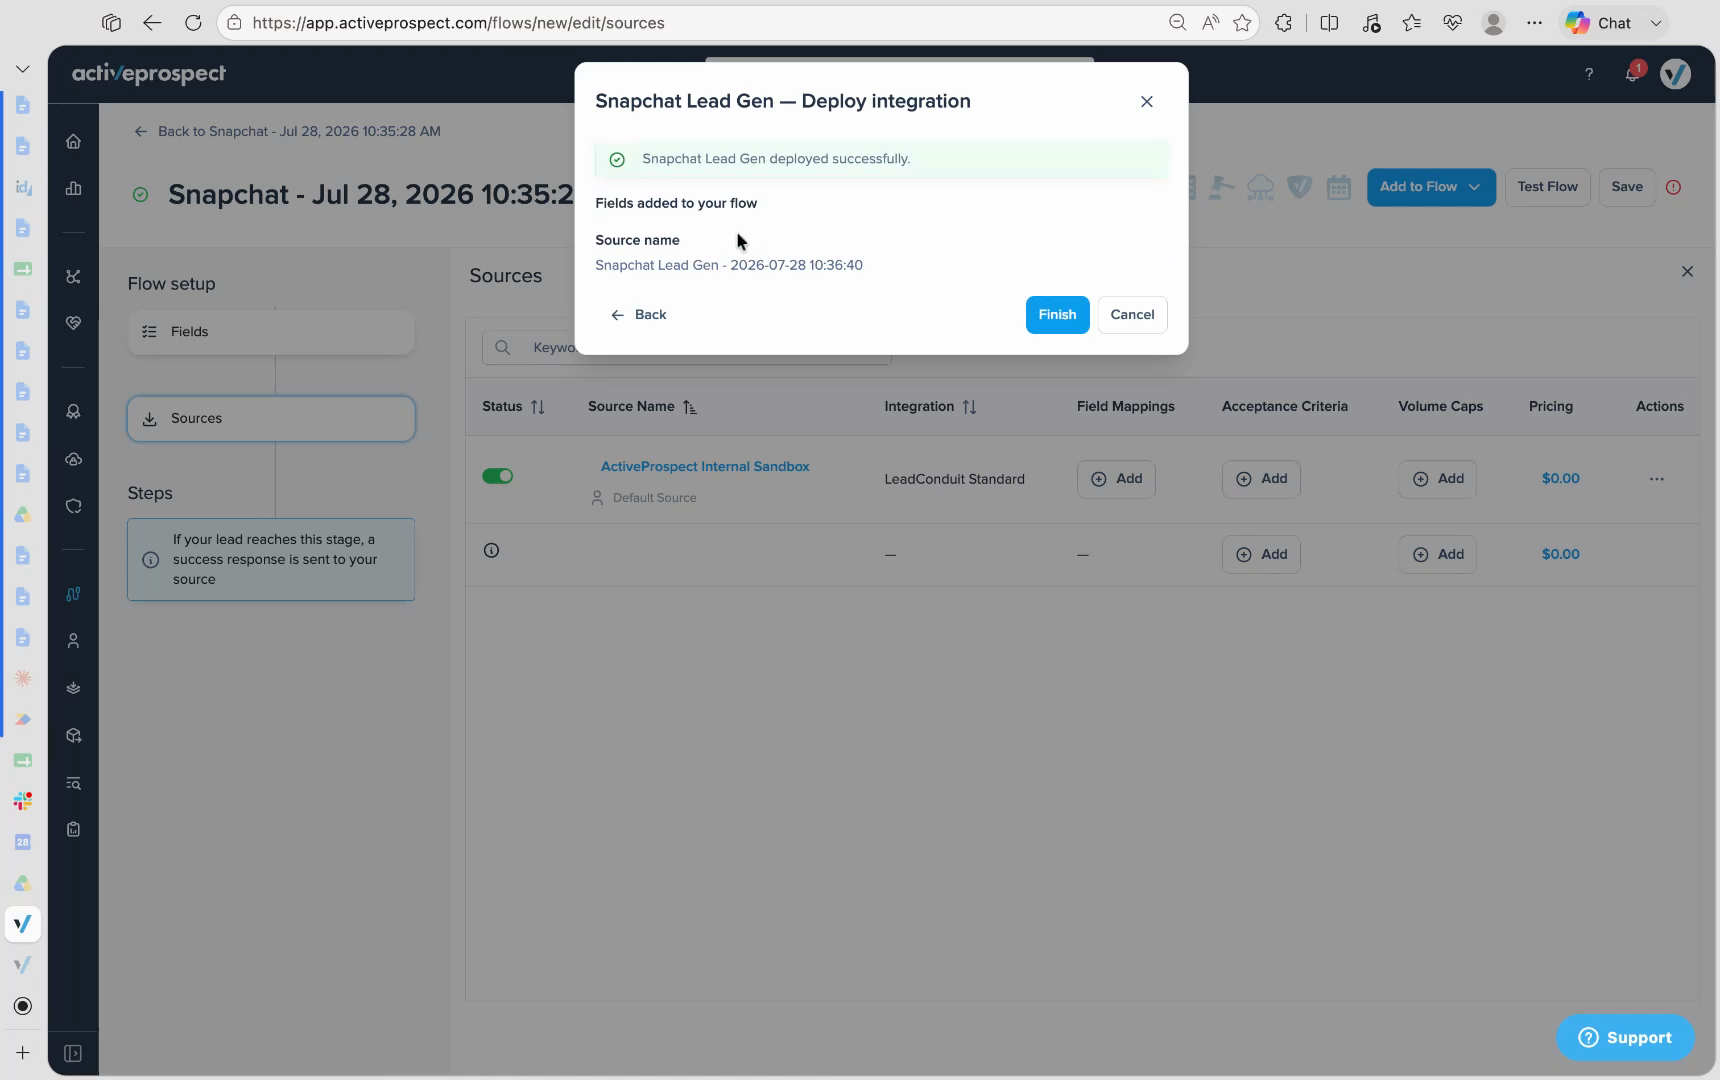Image resolution: width=1720 pixels, height=1080 pixels.
Task: Open notifications bell
Action: [1632, 74]
